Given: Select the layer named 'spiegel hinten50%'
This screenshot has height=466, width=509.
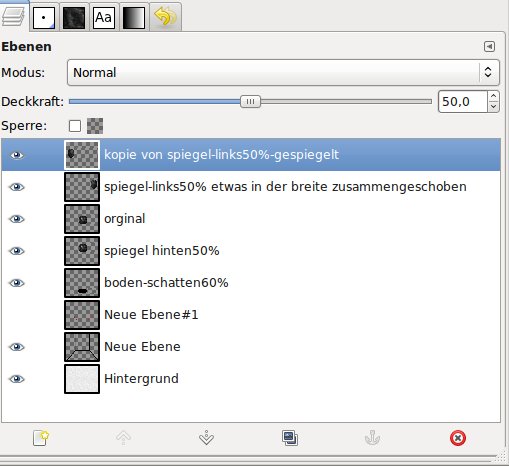Looking at the screenshot, I should click(162, 251).
